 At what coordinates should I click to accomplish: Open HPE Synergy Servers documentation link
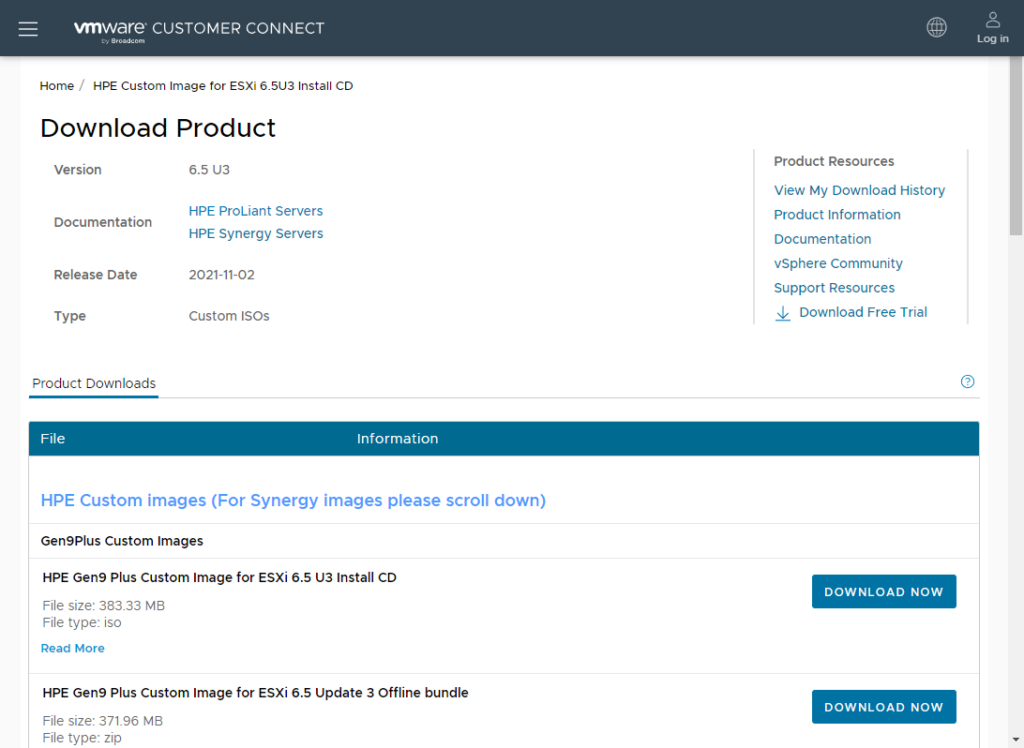[255, 233]
